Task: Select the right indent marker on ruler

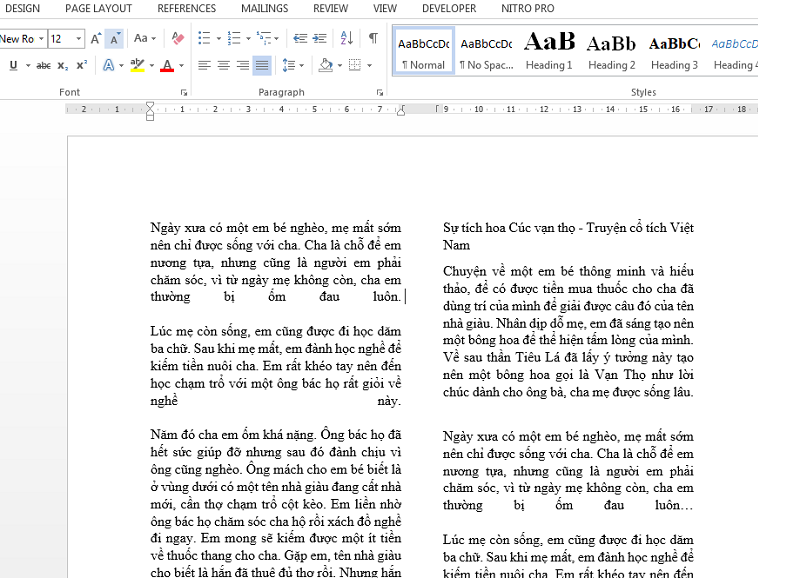Action: pyautogui.click(x=401, y=110)
